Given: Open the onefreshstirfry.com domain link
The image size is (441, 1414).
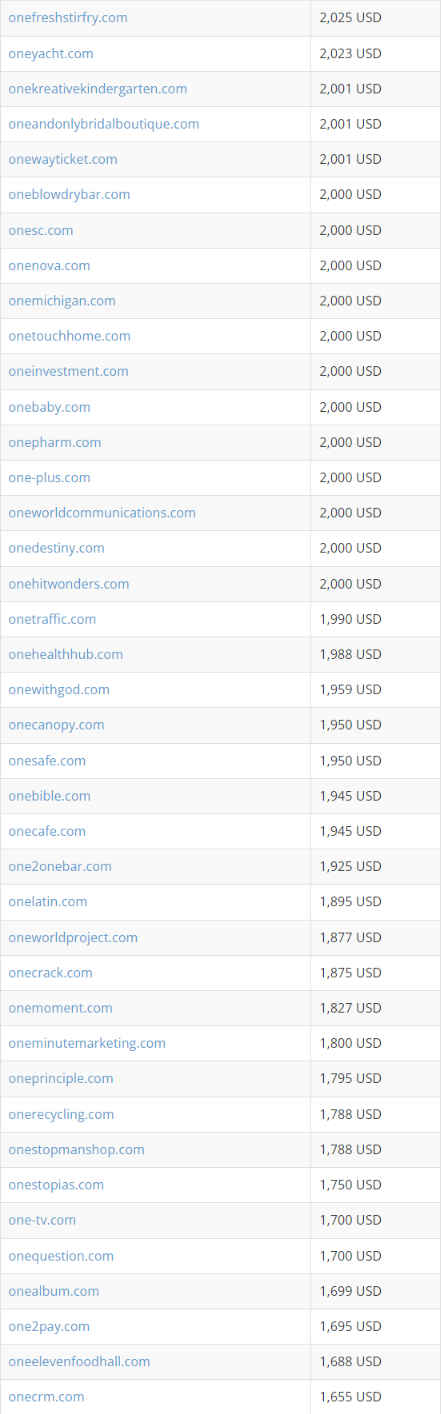Looking at the screenshot, I should 67,18.
